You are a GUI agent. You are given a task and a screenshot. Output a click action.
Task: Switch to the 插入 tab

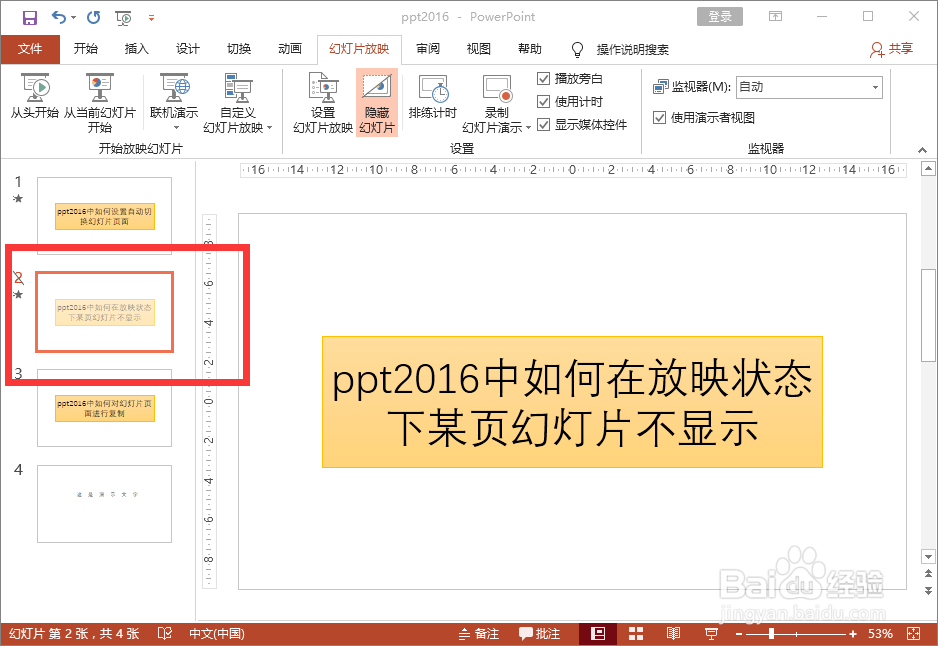(136, 49)
